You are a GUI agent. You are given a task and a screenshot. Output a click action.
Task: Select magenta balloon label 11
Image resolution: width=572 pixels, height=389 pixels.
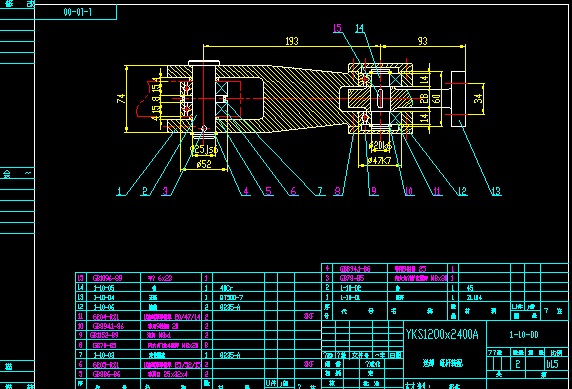pos(437,191)
